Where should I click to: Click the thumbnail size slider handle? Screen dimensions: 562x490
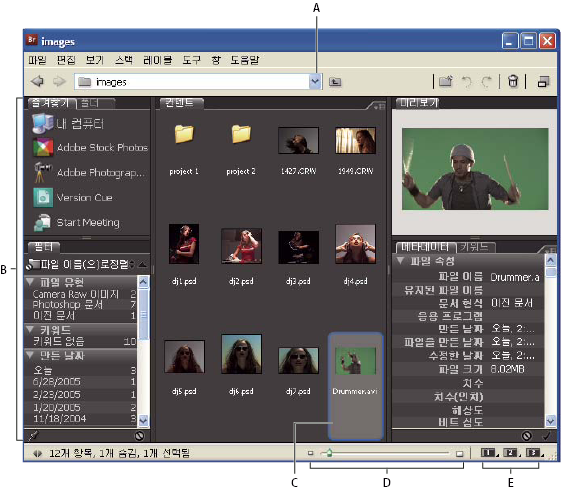coord(329,453)
